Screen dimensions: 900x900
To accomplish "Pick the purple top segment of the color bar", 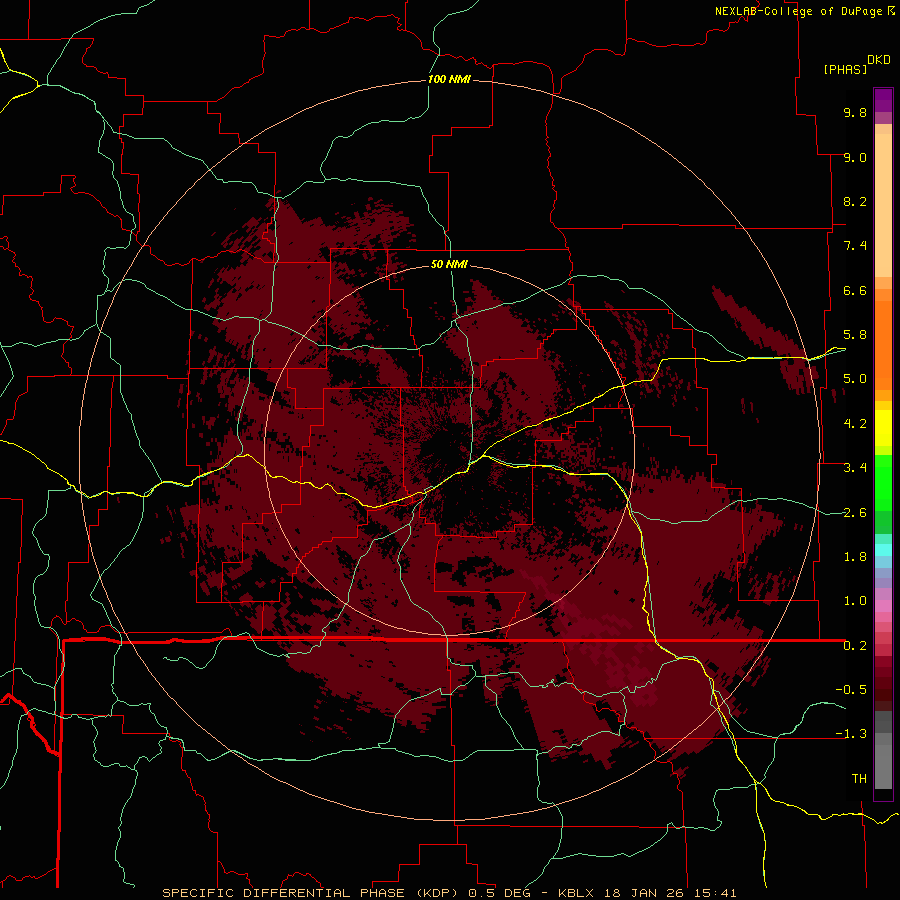I will [x=883, y=100].
